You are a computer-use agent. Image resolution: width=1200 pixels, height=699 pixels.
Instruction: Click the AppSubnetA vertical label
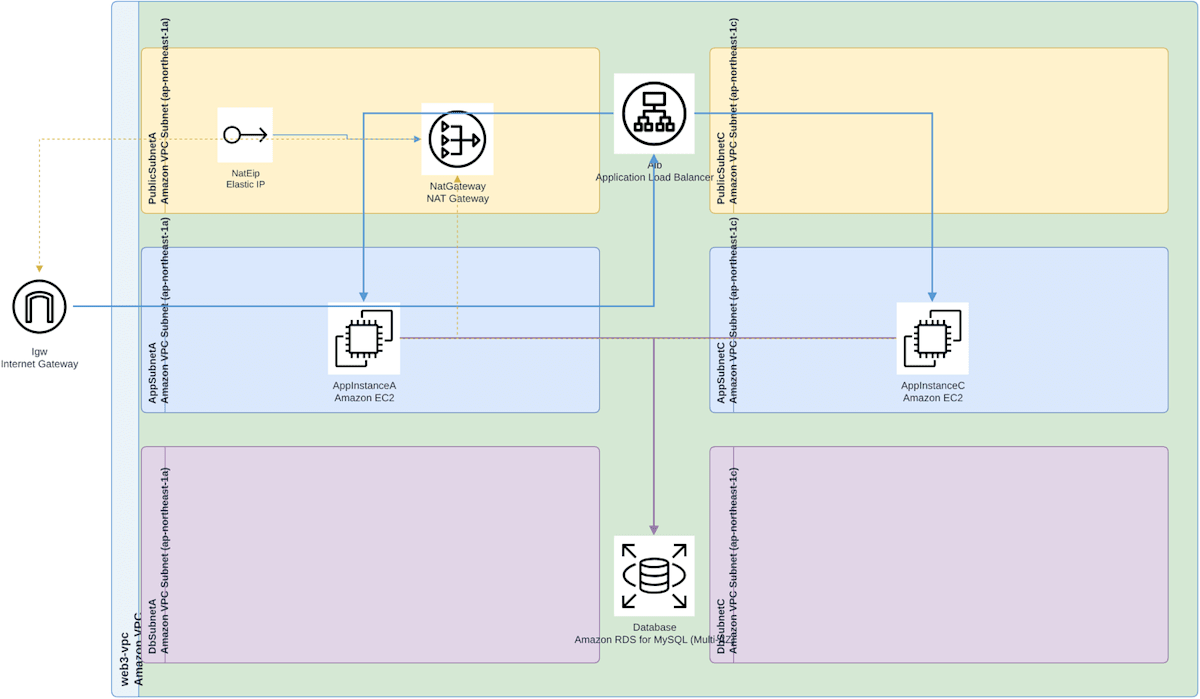(158, 310)
